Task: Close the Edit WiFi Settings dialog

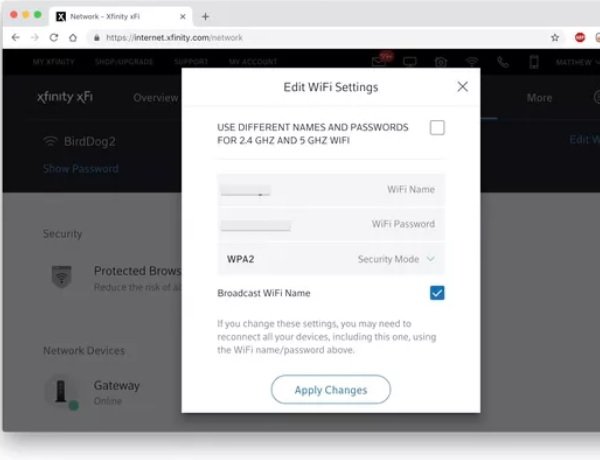Action: 462,86
